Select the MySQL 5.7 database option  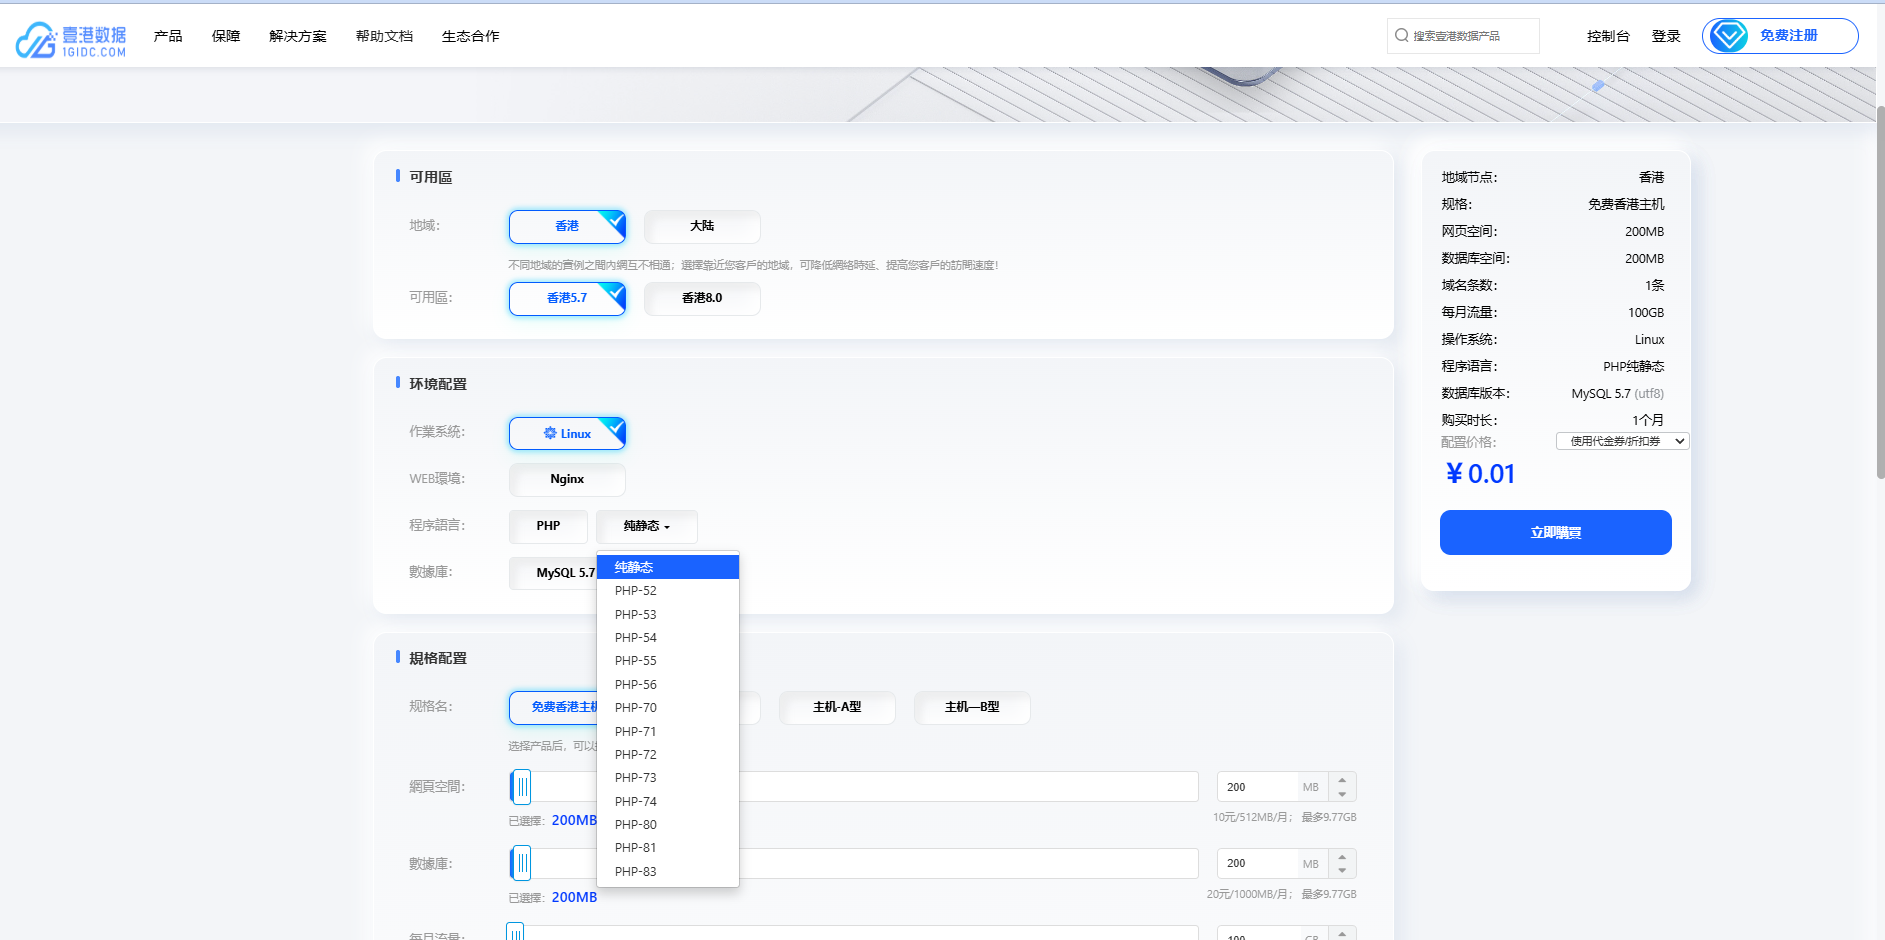coord(554,573)
